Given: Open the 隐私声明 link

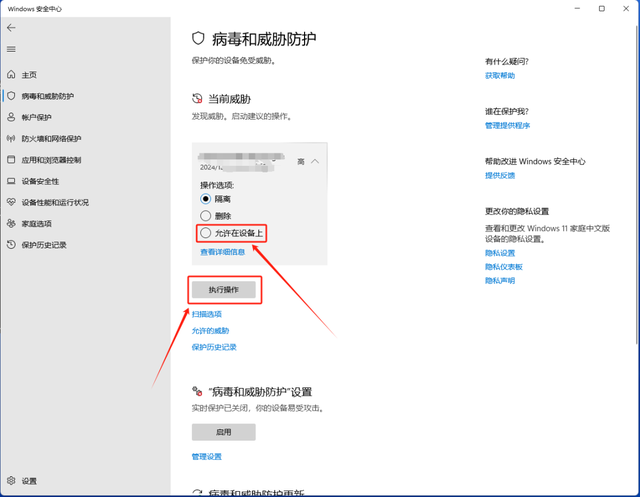Looking at the screenshot, I should tap(500, 281).
